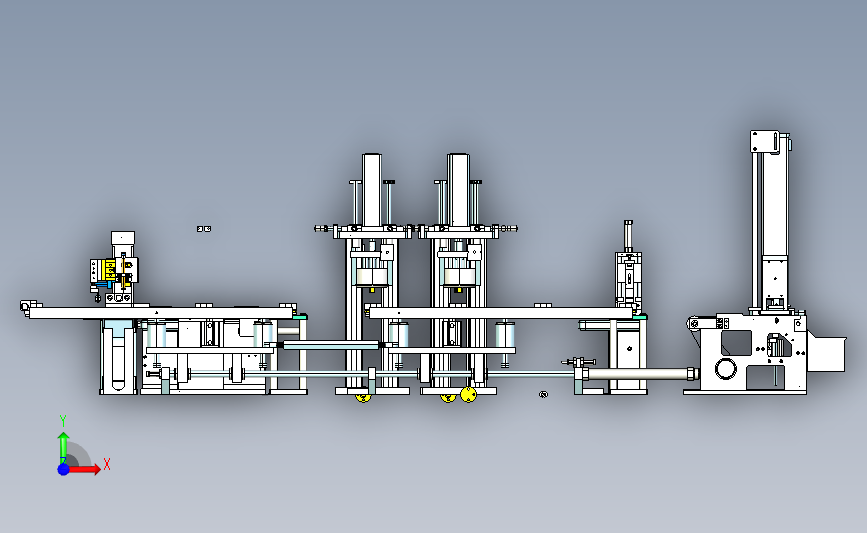Select the left press station's top cylinder
This screenshot has height=533, width=867.
point(372,190)
